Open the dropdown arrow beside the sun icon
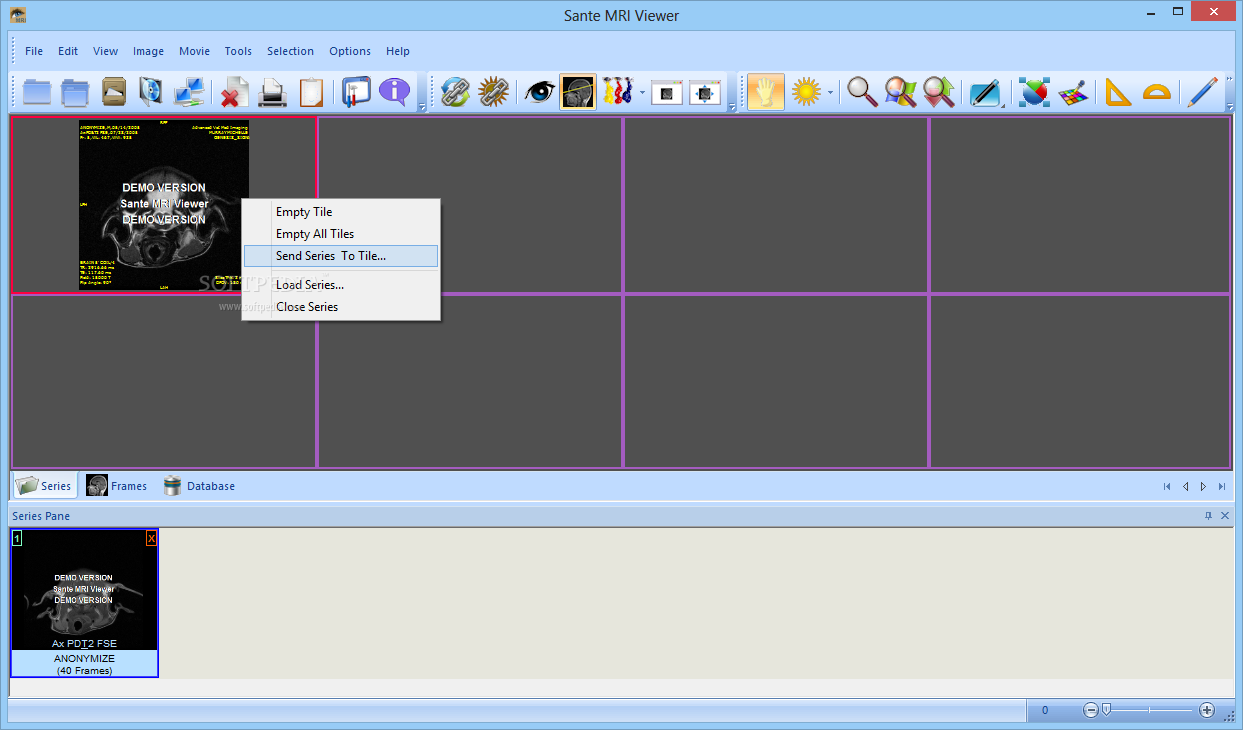Image resolution: width=1243 pixels, height=730 pixels. 830,93
